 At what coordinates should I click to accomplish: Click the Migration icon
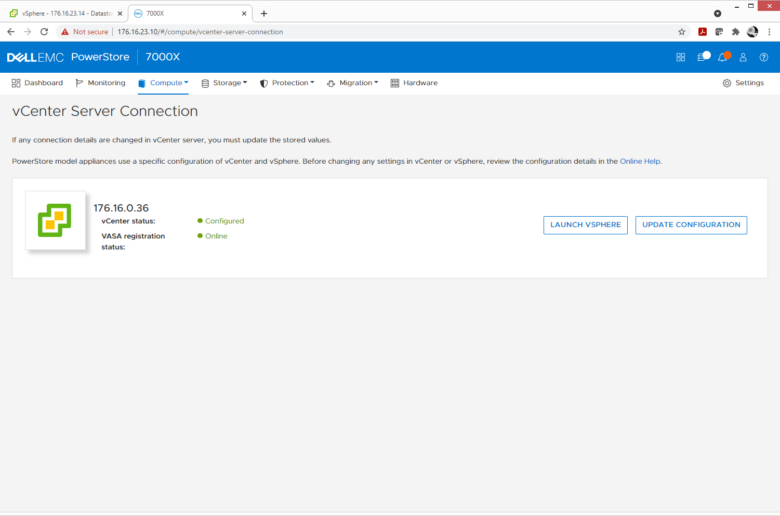click(331, 83)
